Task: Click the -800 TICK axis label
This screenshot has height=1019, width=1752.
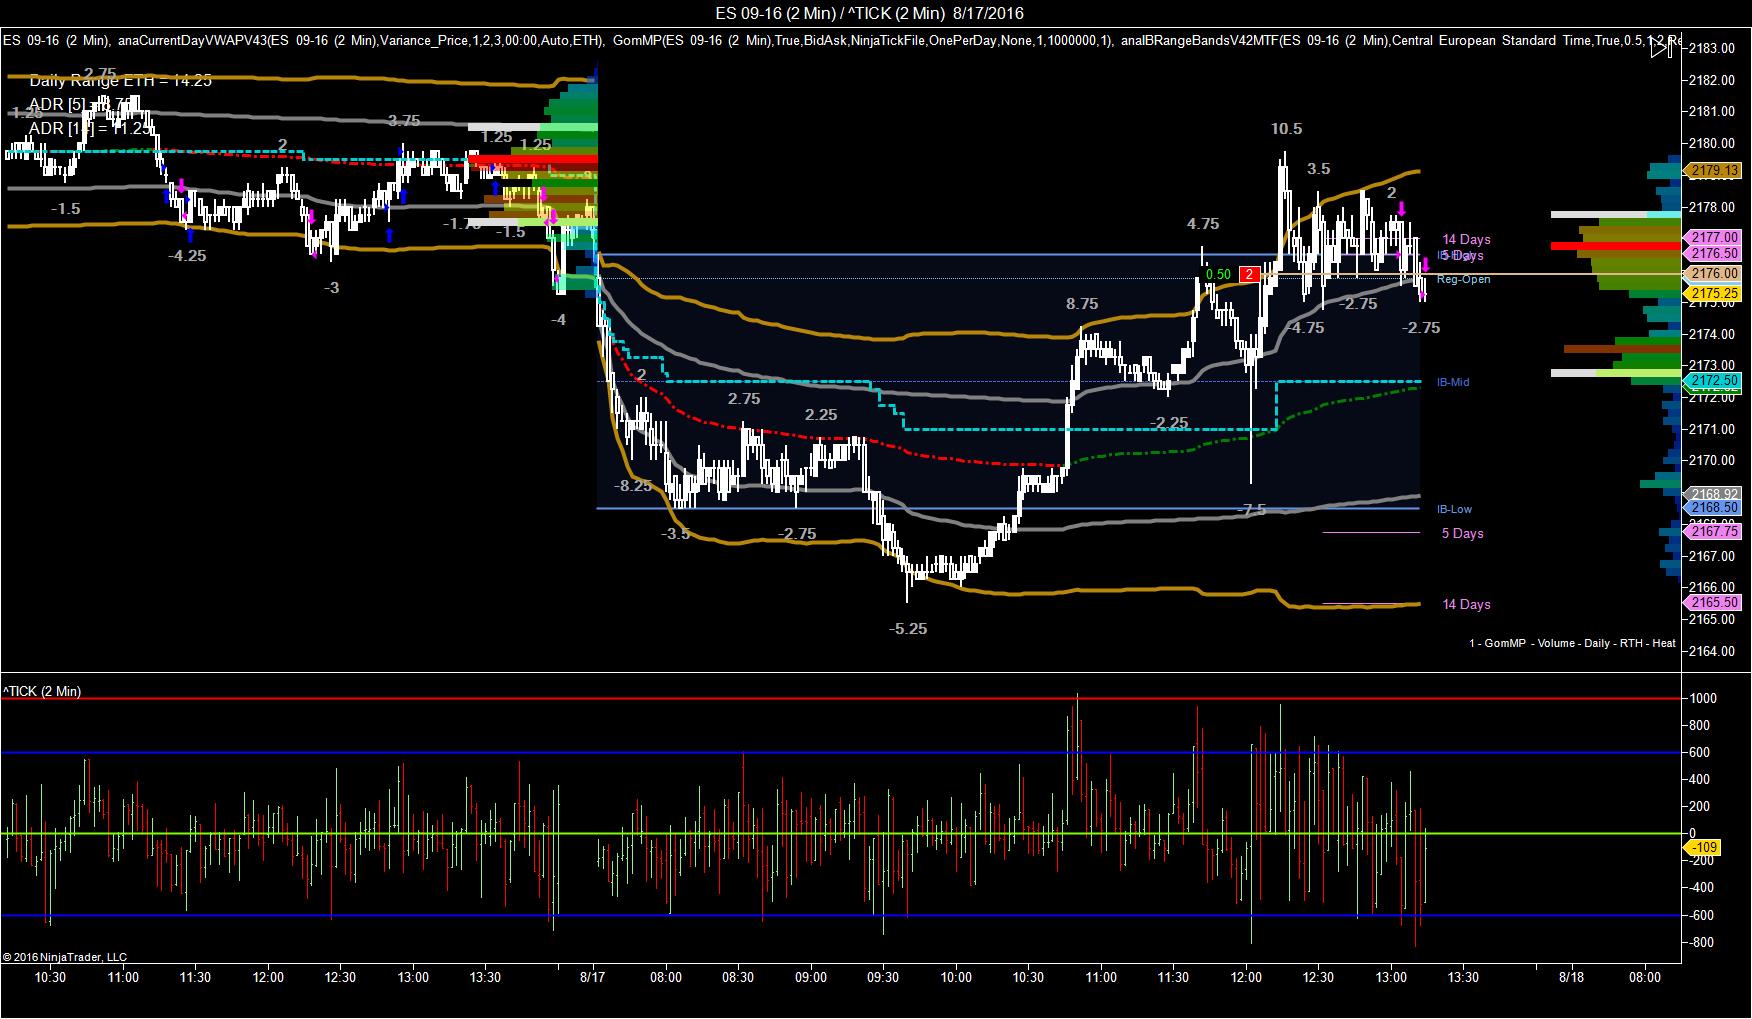Action: click(x=1702, y=942)
